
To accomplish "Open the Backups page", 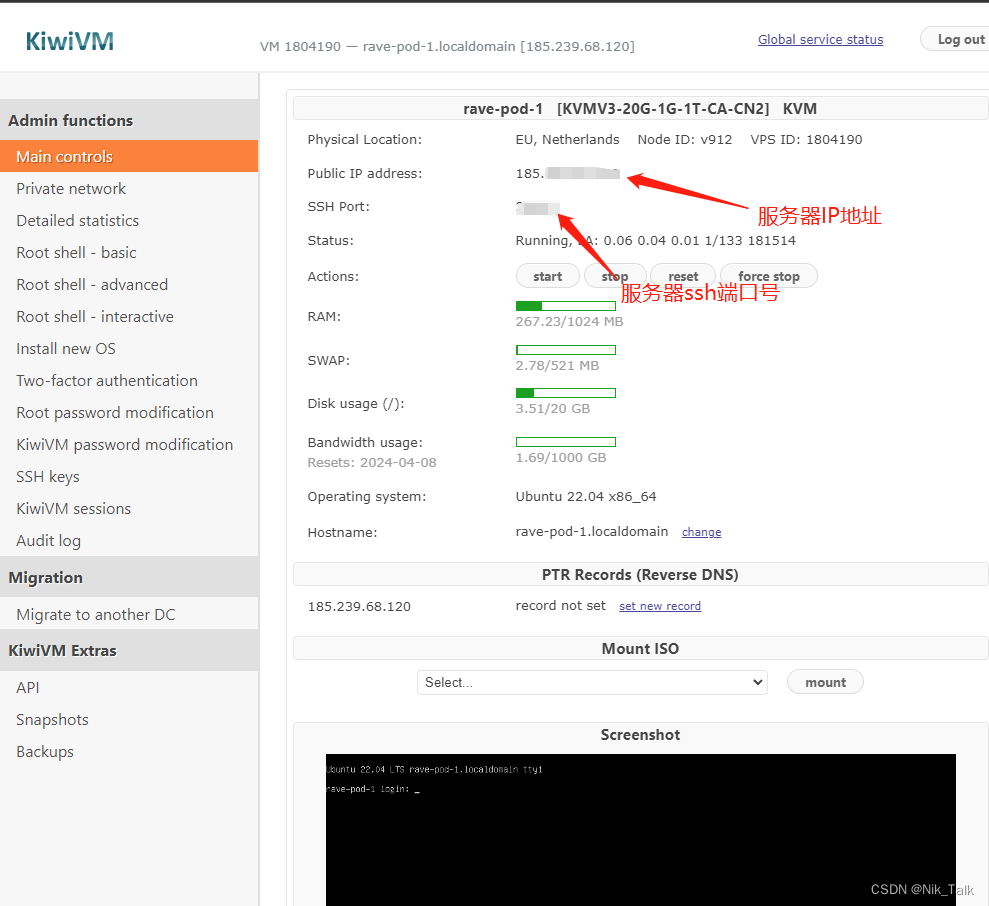I will [45, 752].
